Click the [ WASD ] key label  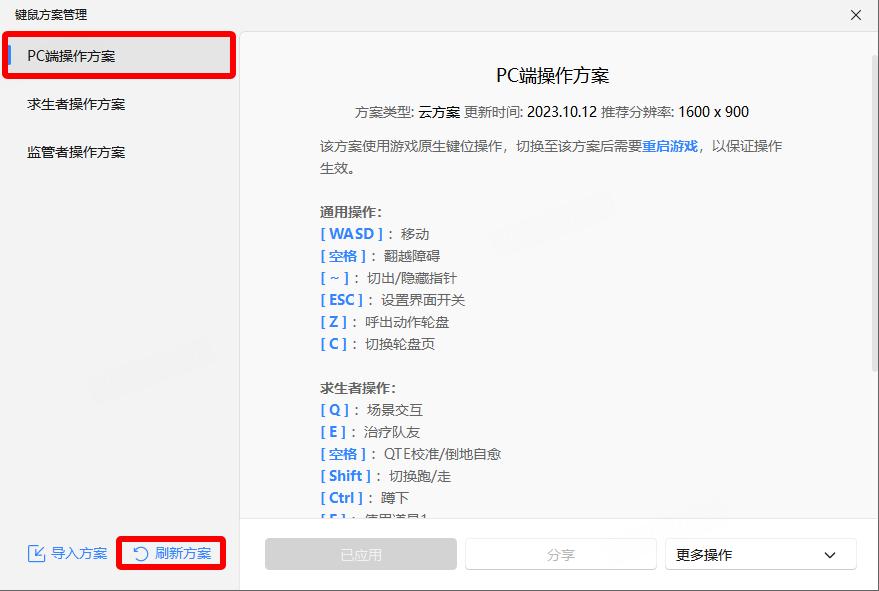tap(351, 234)
